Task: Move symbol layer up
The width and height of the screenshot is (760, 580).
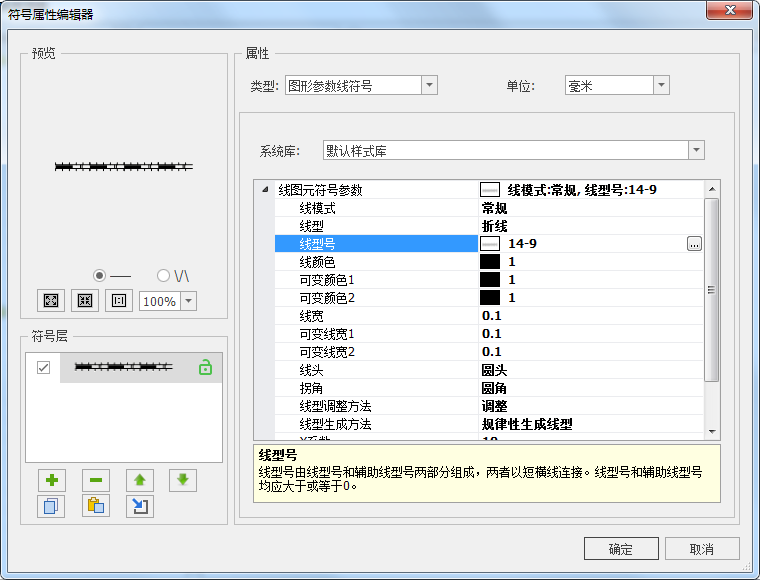Action: pyautogui.click(x=140, y=480)
